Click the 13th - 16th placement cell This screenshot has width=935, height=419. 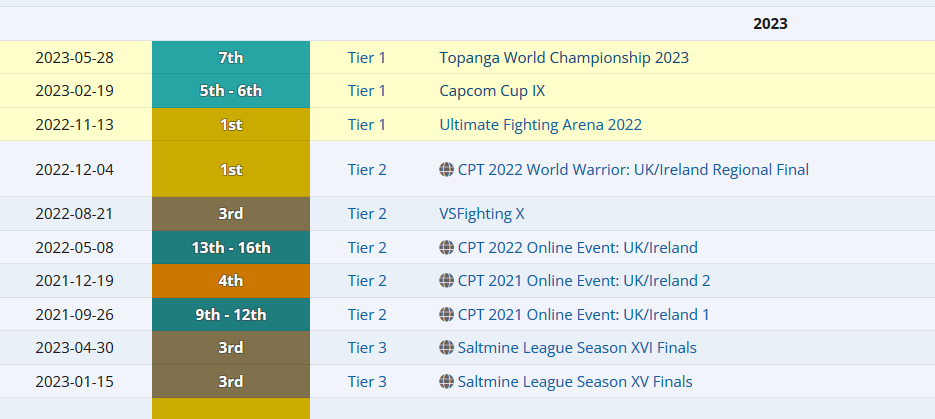(x=231, y=248)
